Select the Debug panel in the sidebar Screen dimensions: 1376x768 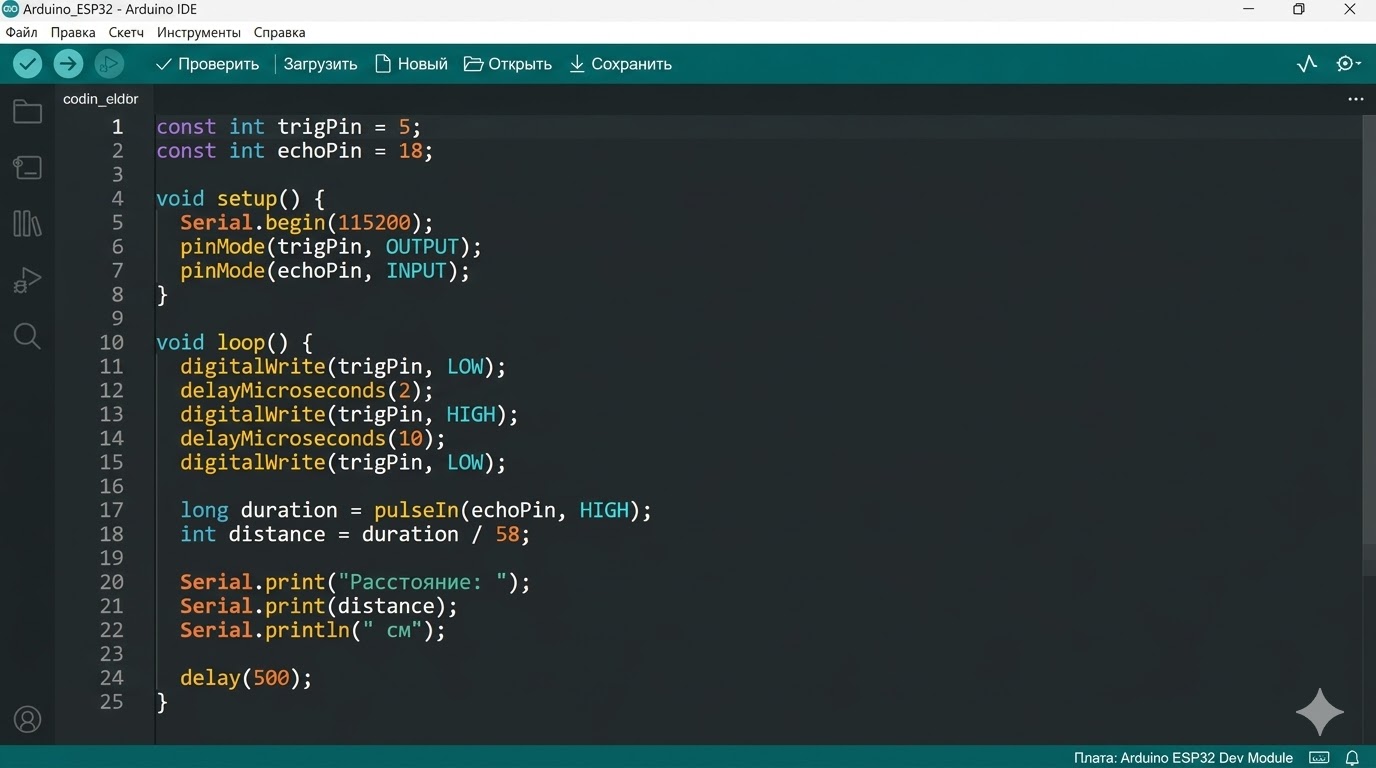27,279
